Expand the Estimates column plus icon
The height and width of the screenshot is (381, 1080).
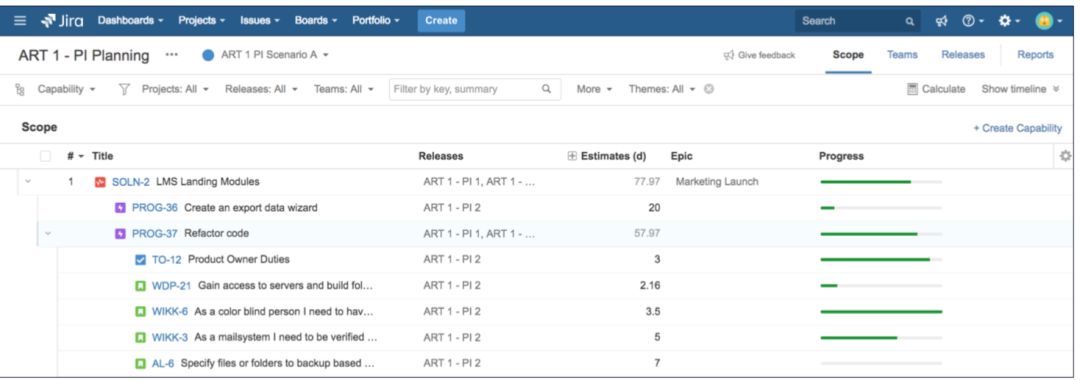pos(572,156)
